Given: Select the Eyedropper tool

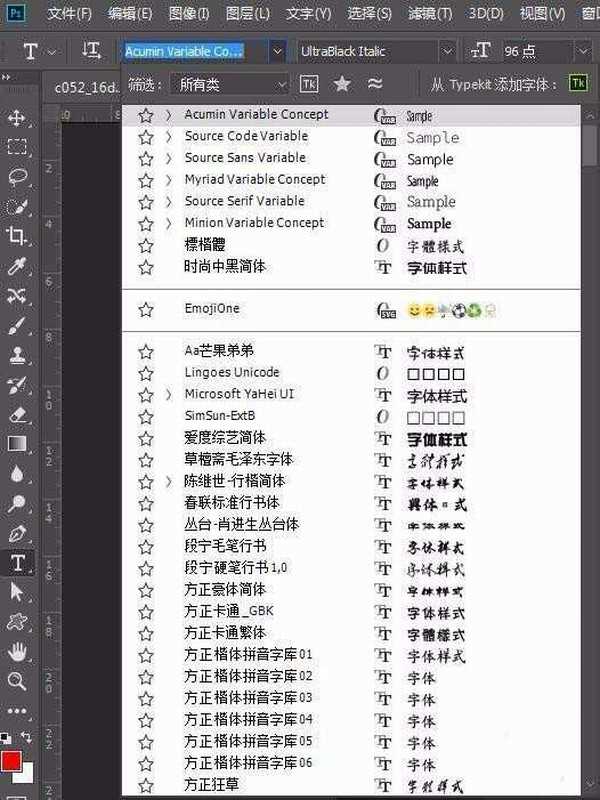Looking at the screenshot, I should [17, 266].
